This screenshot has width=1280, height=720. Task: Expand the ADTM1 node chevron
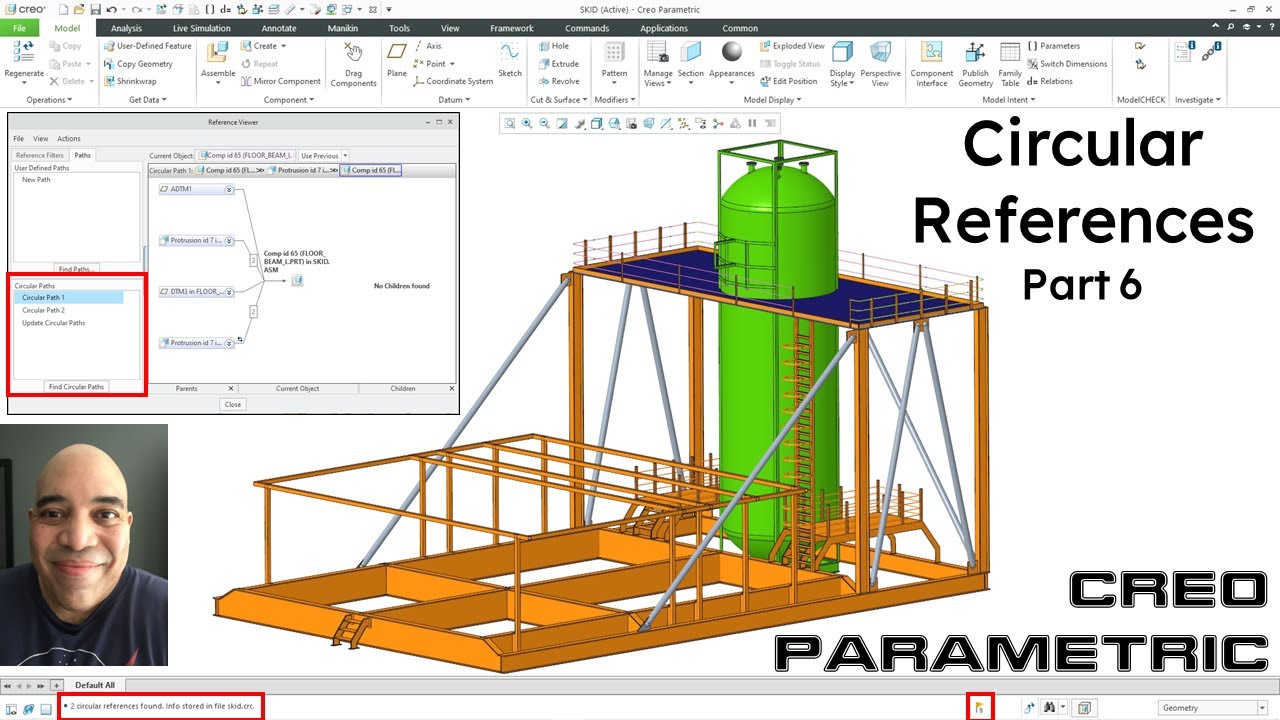click(229, 189)
